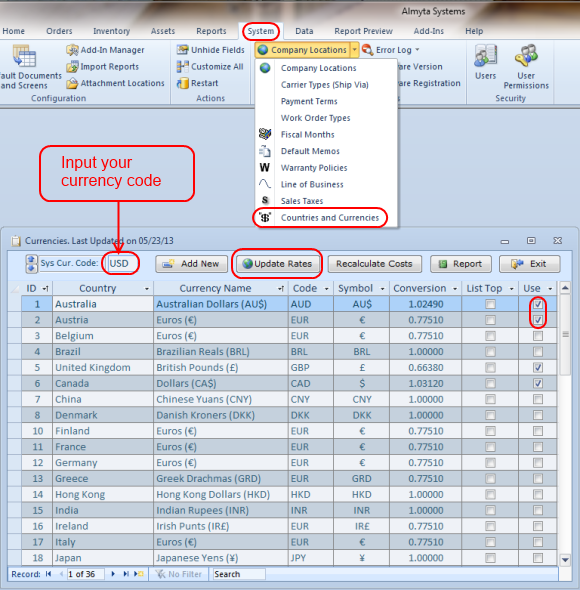Click the Restart icon
The height and width of the screenshot is (590, 580).
pyautogui.click(x=183, y=83)
